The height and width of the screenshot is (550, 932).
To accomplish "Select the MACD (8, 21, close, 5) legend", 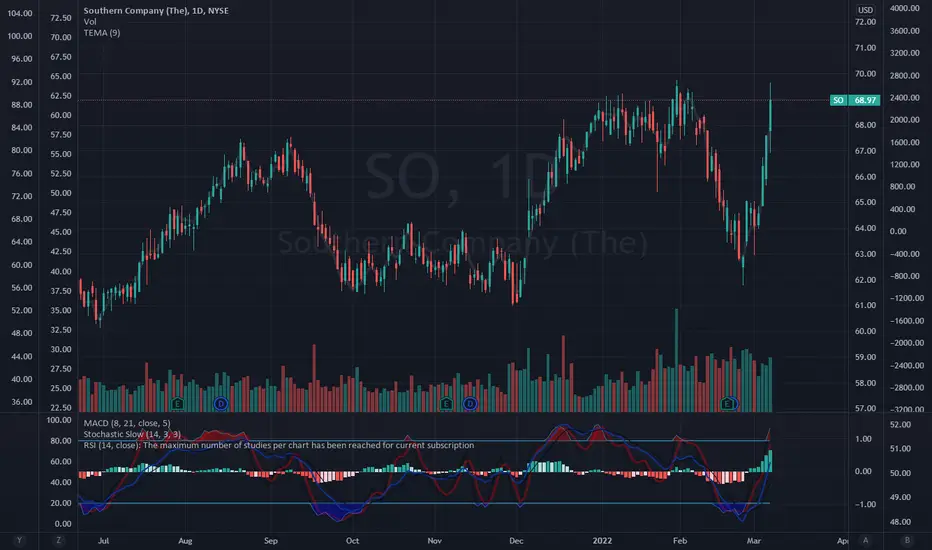I will (x=127, y=423).
